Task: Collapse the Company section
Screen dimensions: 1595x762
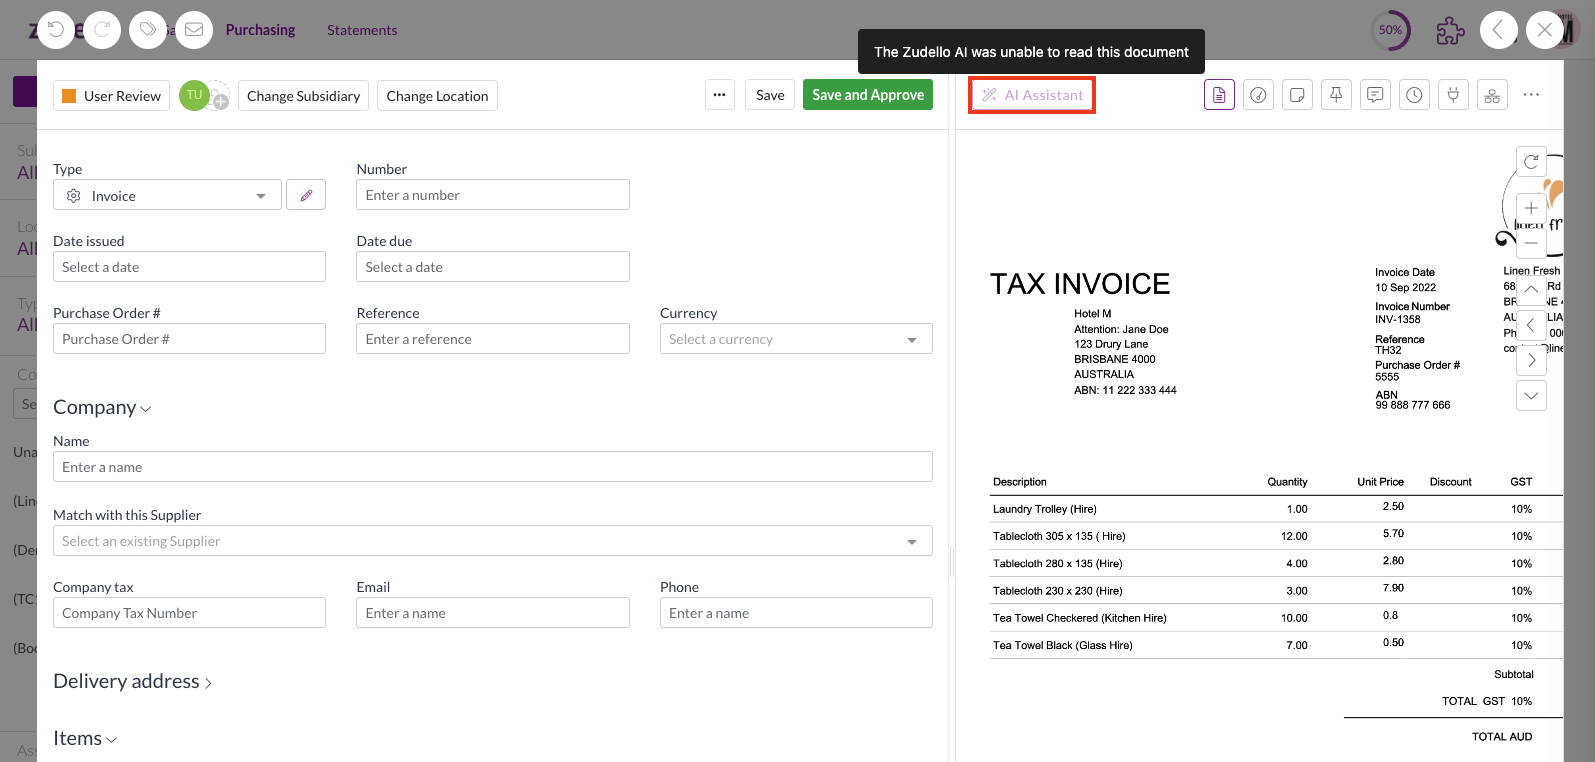Action: (102, 407)
